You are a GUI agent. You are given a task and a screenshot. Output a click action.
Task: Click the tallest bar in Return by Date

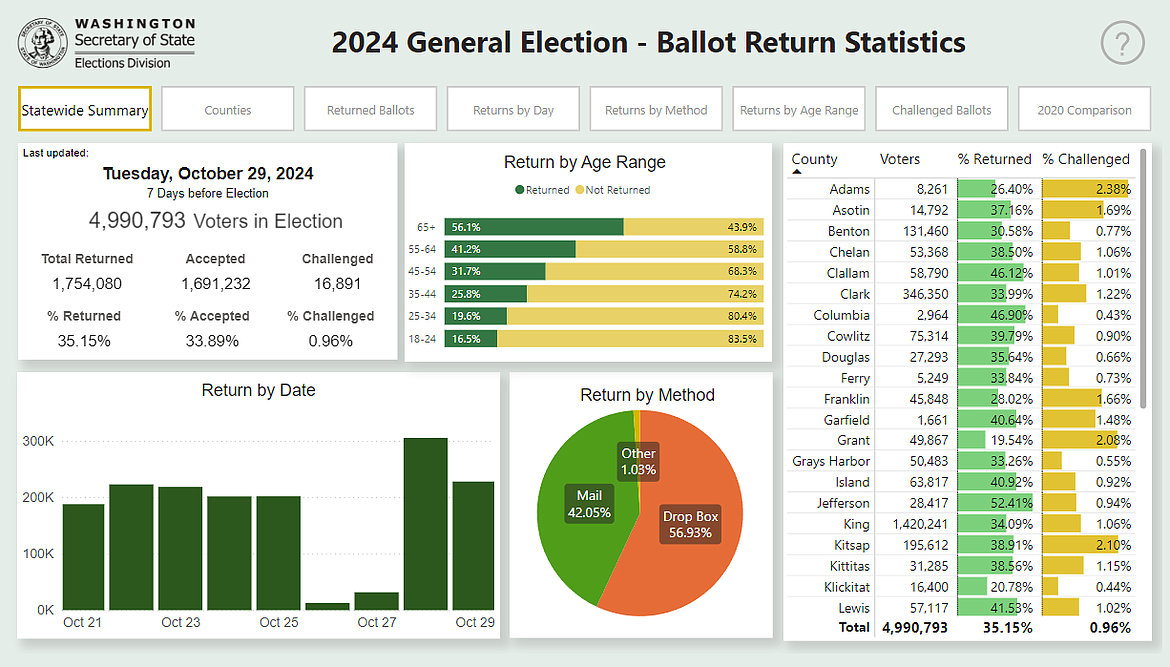coord(425,523)
